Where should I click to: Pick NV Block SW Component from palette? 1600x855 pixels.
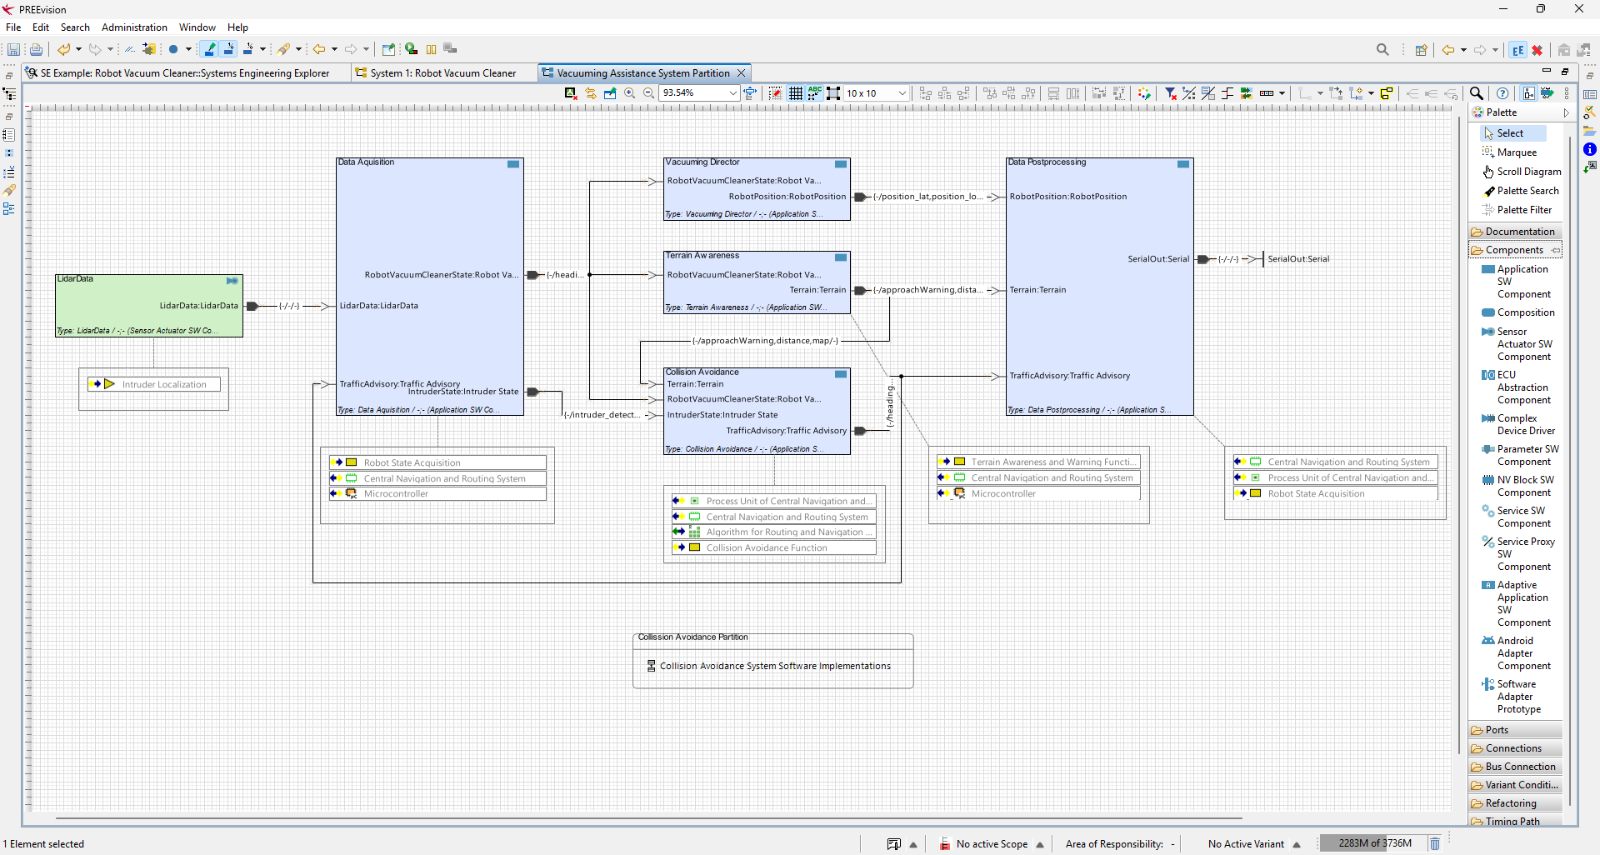pos(1518,486)
